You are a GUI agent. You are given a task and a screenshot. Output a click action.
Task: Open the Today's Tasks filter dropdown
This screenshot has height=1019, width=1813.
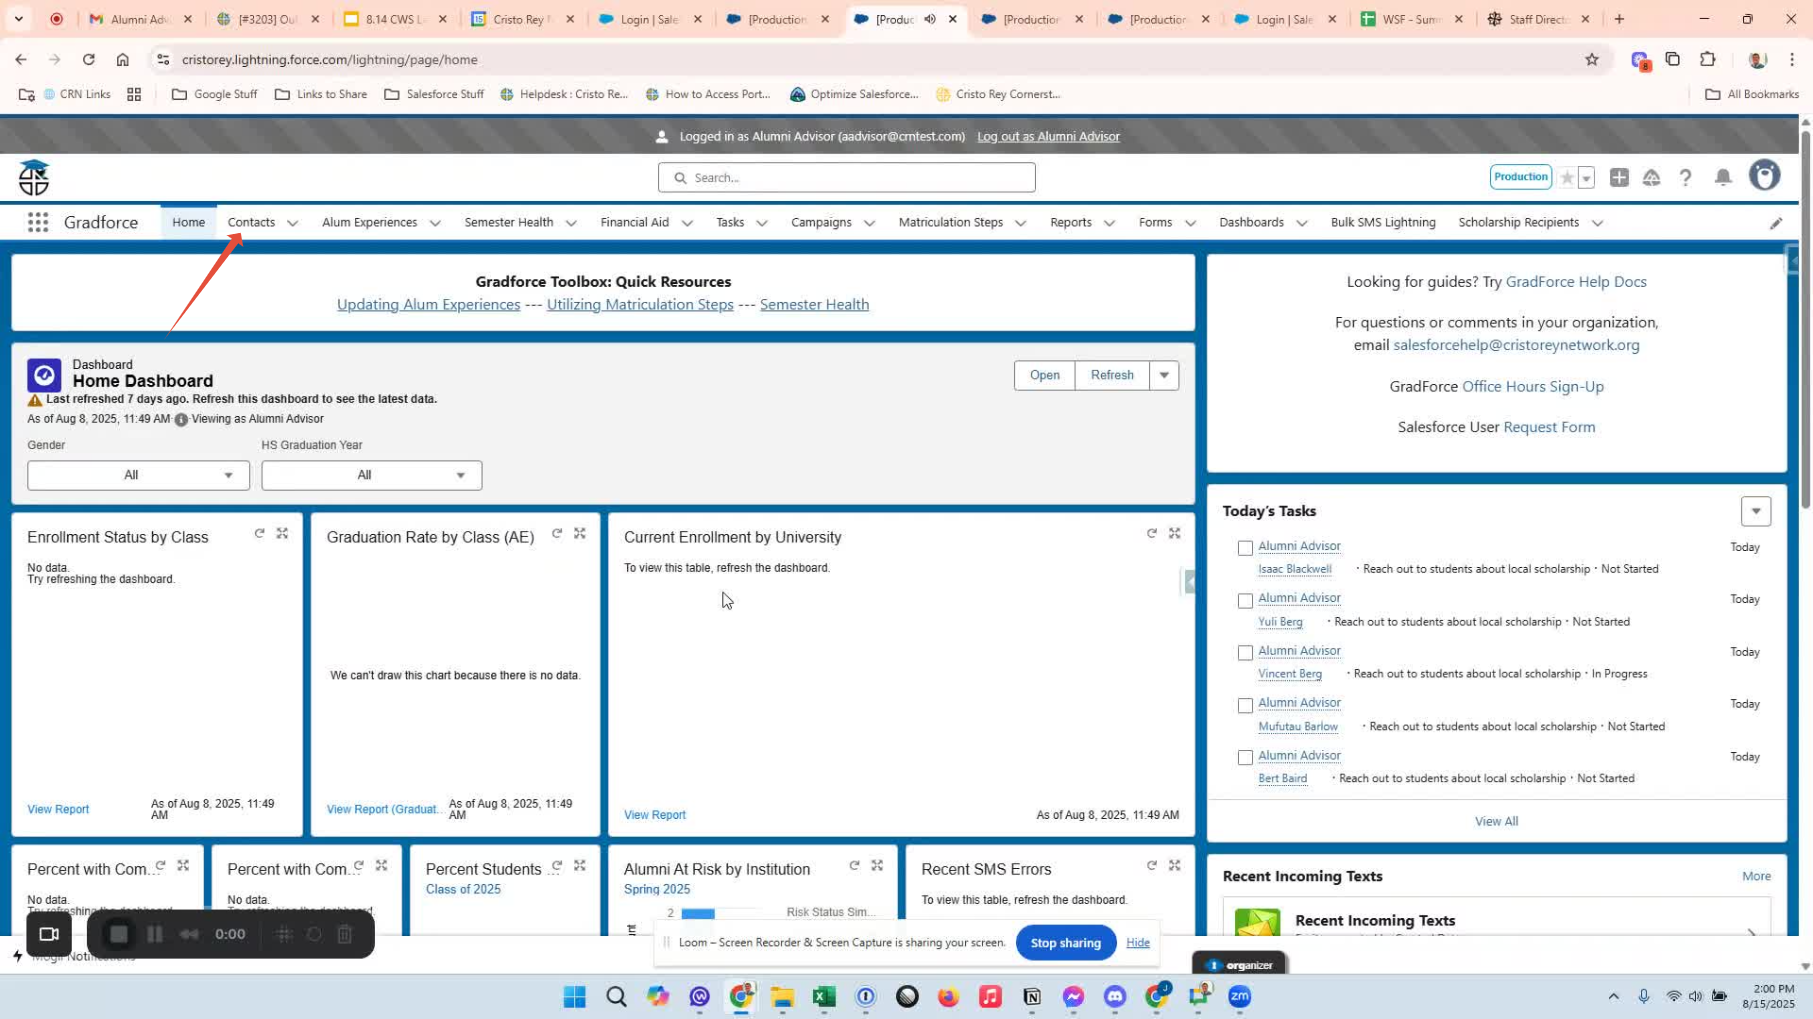coord(1755,512)
